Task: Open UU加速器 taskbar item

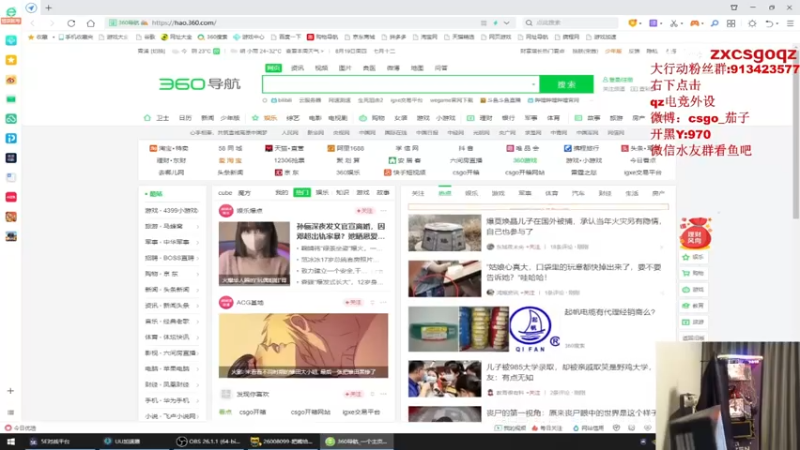Action: point(122,441)
